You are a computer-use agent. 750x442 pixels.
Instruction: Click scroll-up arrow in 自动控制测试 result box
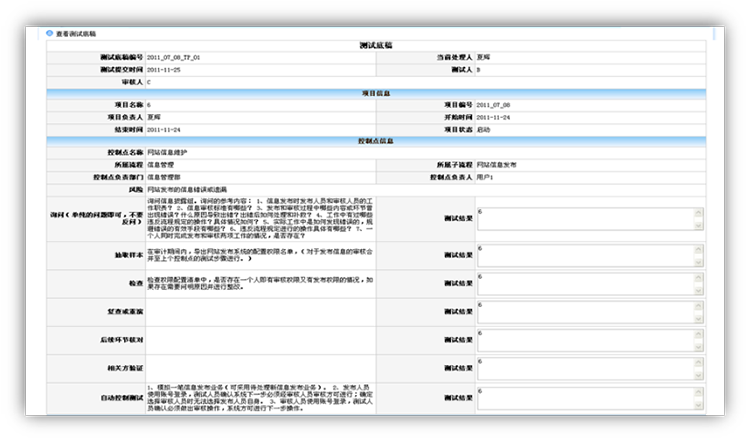click(x=698, y=392)
